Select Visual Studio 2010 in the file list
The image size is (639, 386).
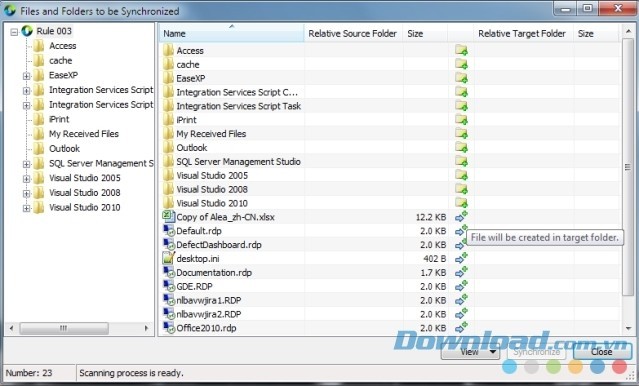[x=212, y=203]
